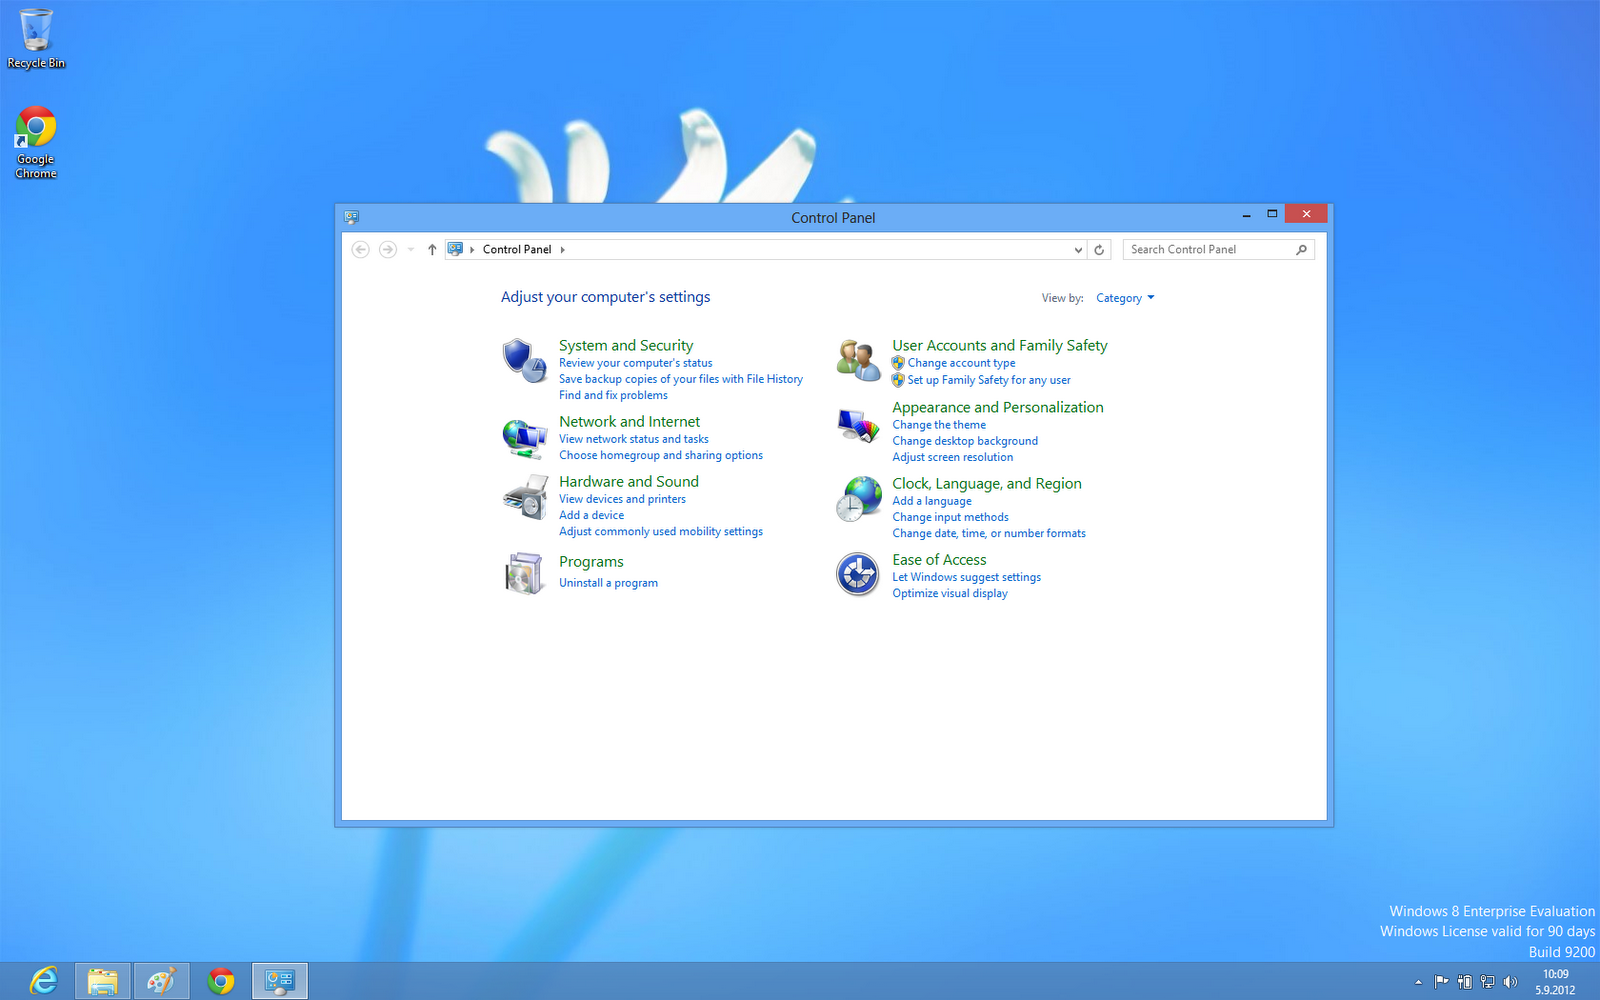Click the Search Control Panel field
This screenshot has width=1600, height=1000.
click(x=1218, y=250)
